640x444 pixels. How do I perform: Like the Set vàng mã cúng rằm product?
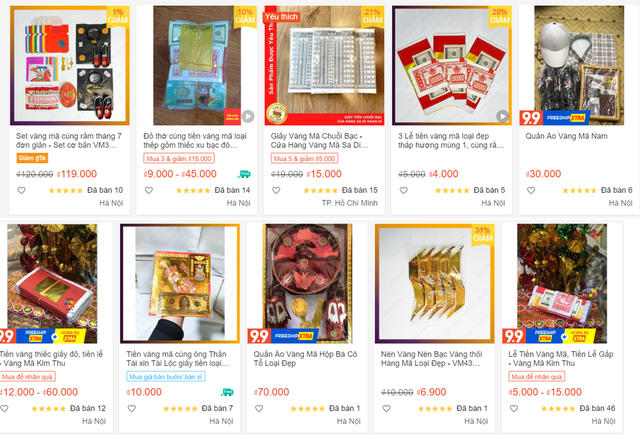pyautogui.click(x=21, y=190)
